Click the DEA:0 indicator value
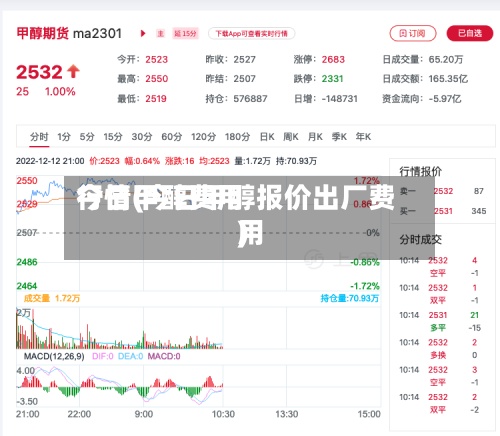 pos(130,356)
